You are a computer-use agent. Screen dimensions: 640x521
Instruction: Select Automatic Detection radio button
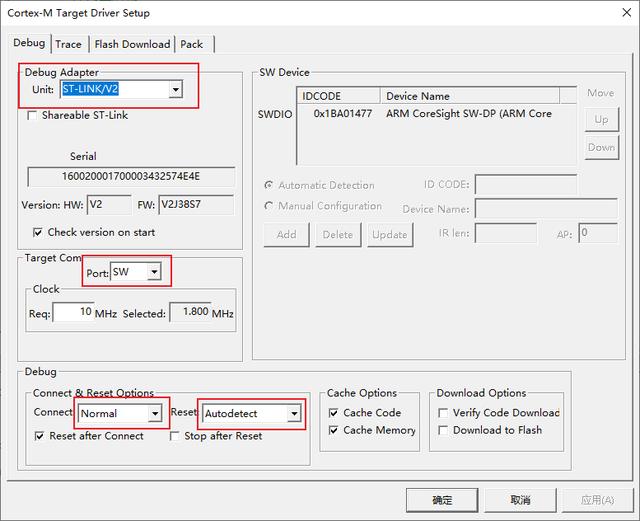[268, 185]
